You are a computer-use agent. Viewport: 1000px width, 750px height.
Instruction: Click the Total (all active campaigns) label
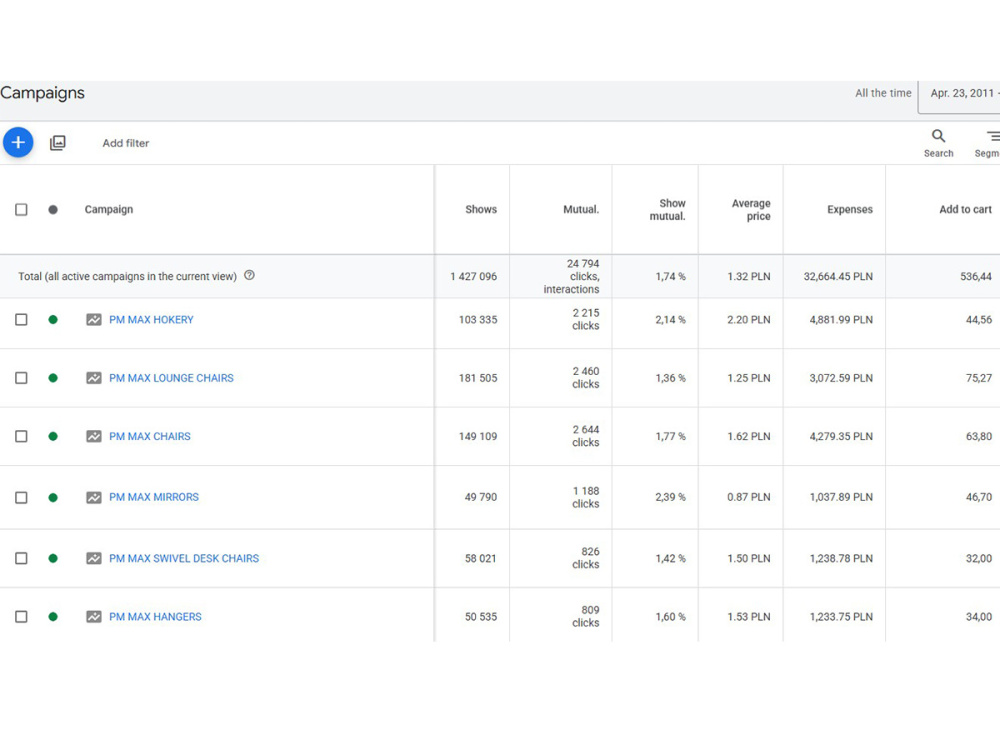click(x=127, y=276)
